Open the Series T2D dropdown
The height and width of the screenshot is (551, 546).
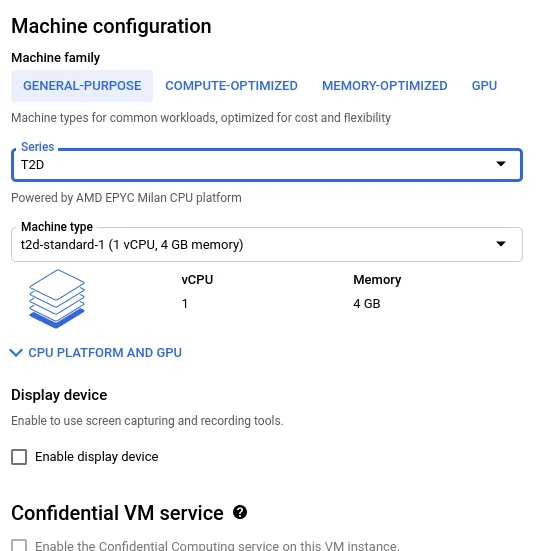pos(267,165)
